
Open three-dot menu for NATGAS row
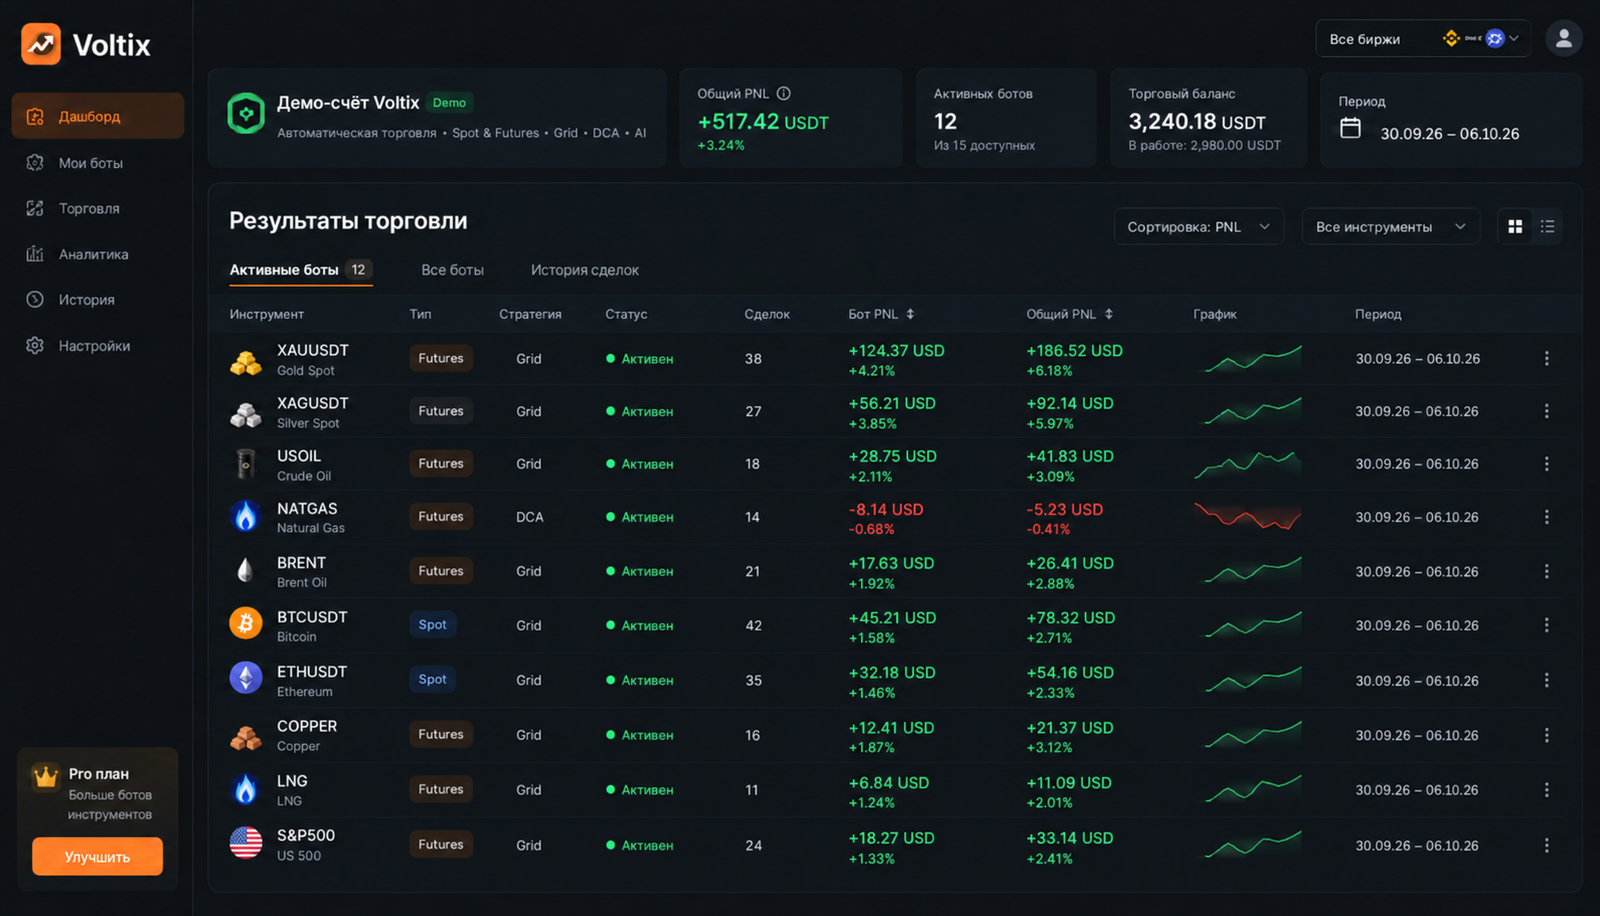coord(1546,517)
